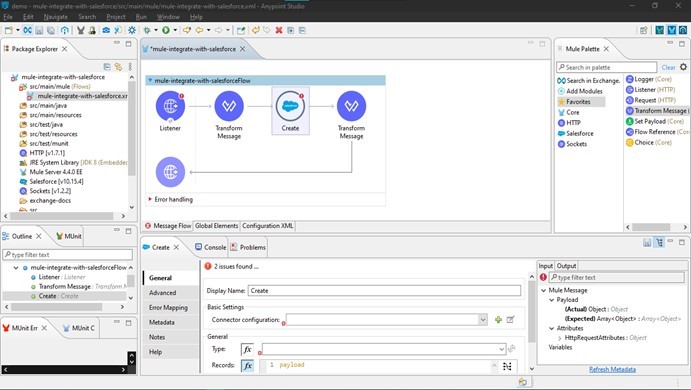Toggle the fx button for Records
This screenshot has width=691, height=390.
click(x=247, y=365)
